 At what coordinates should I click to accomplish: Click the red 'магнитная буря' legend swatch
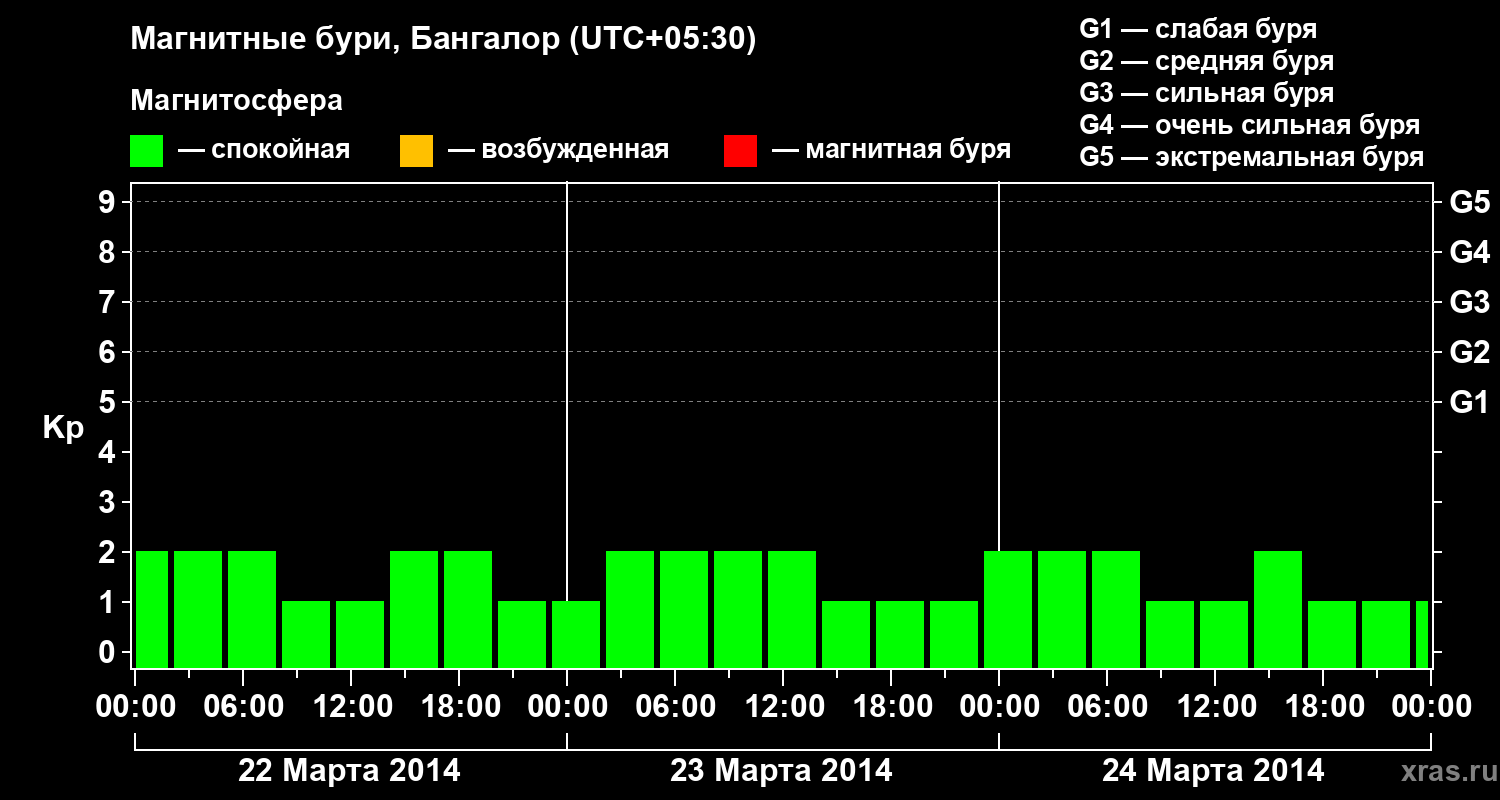740,151
